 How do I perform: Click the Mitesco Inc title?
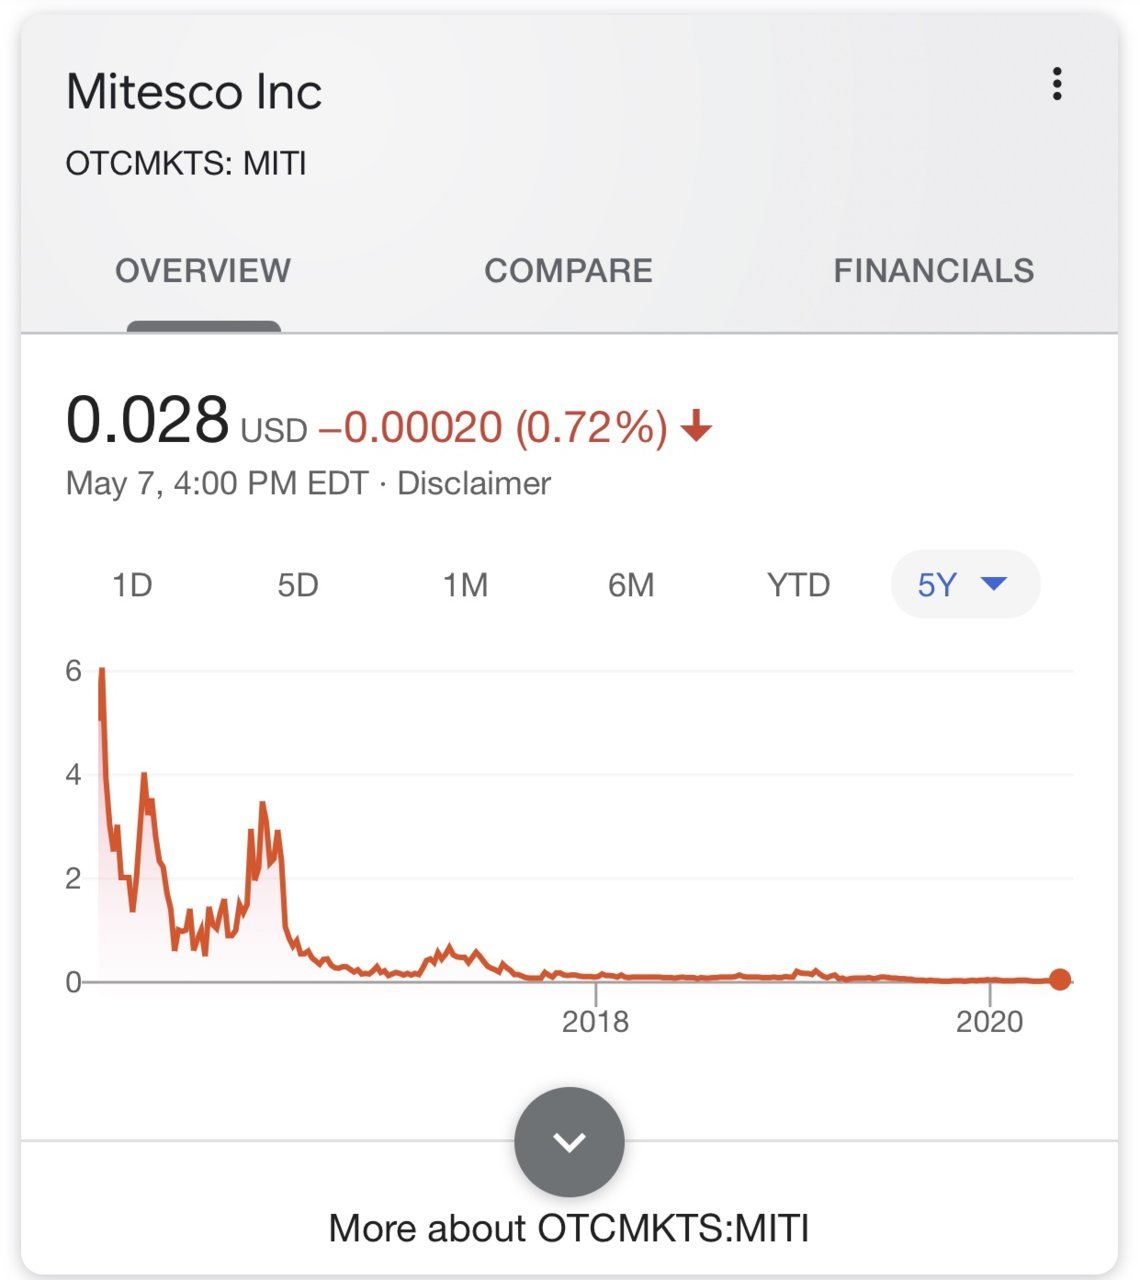tap(194, 92)
